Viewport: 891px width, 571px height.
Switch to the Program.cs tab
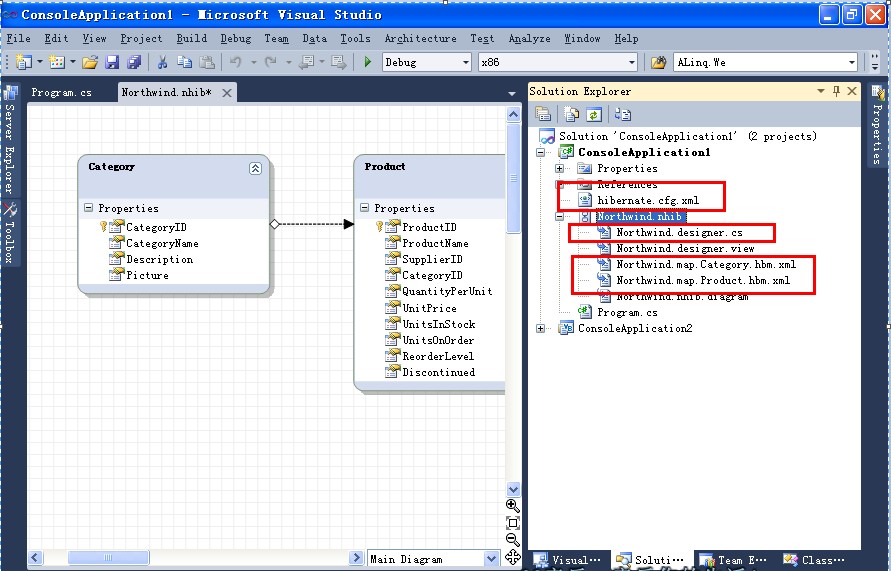(61, 93)
